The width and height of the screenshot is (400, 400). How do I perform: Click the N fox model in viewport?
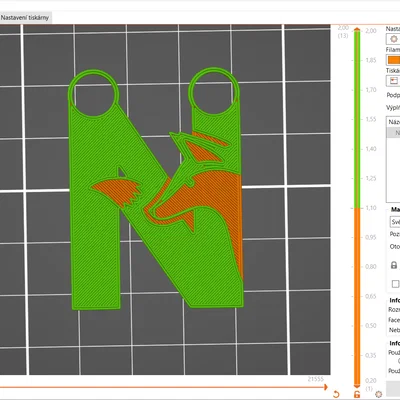pyautogui.click(x=157, y=189)
